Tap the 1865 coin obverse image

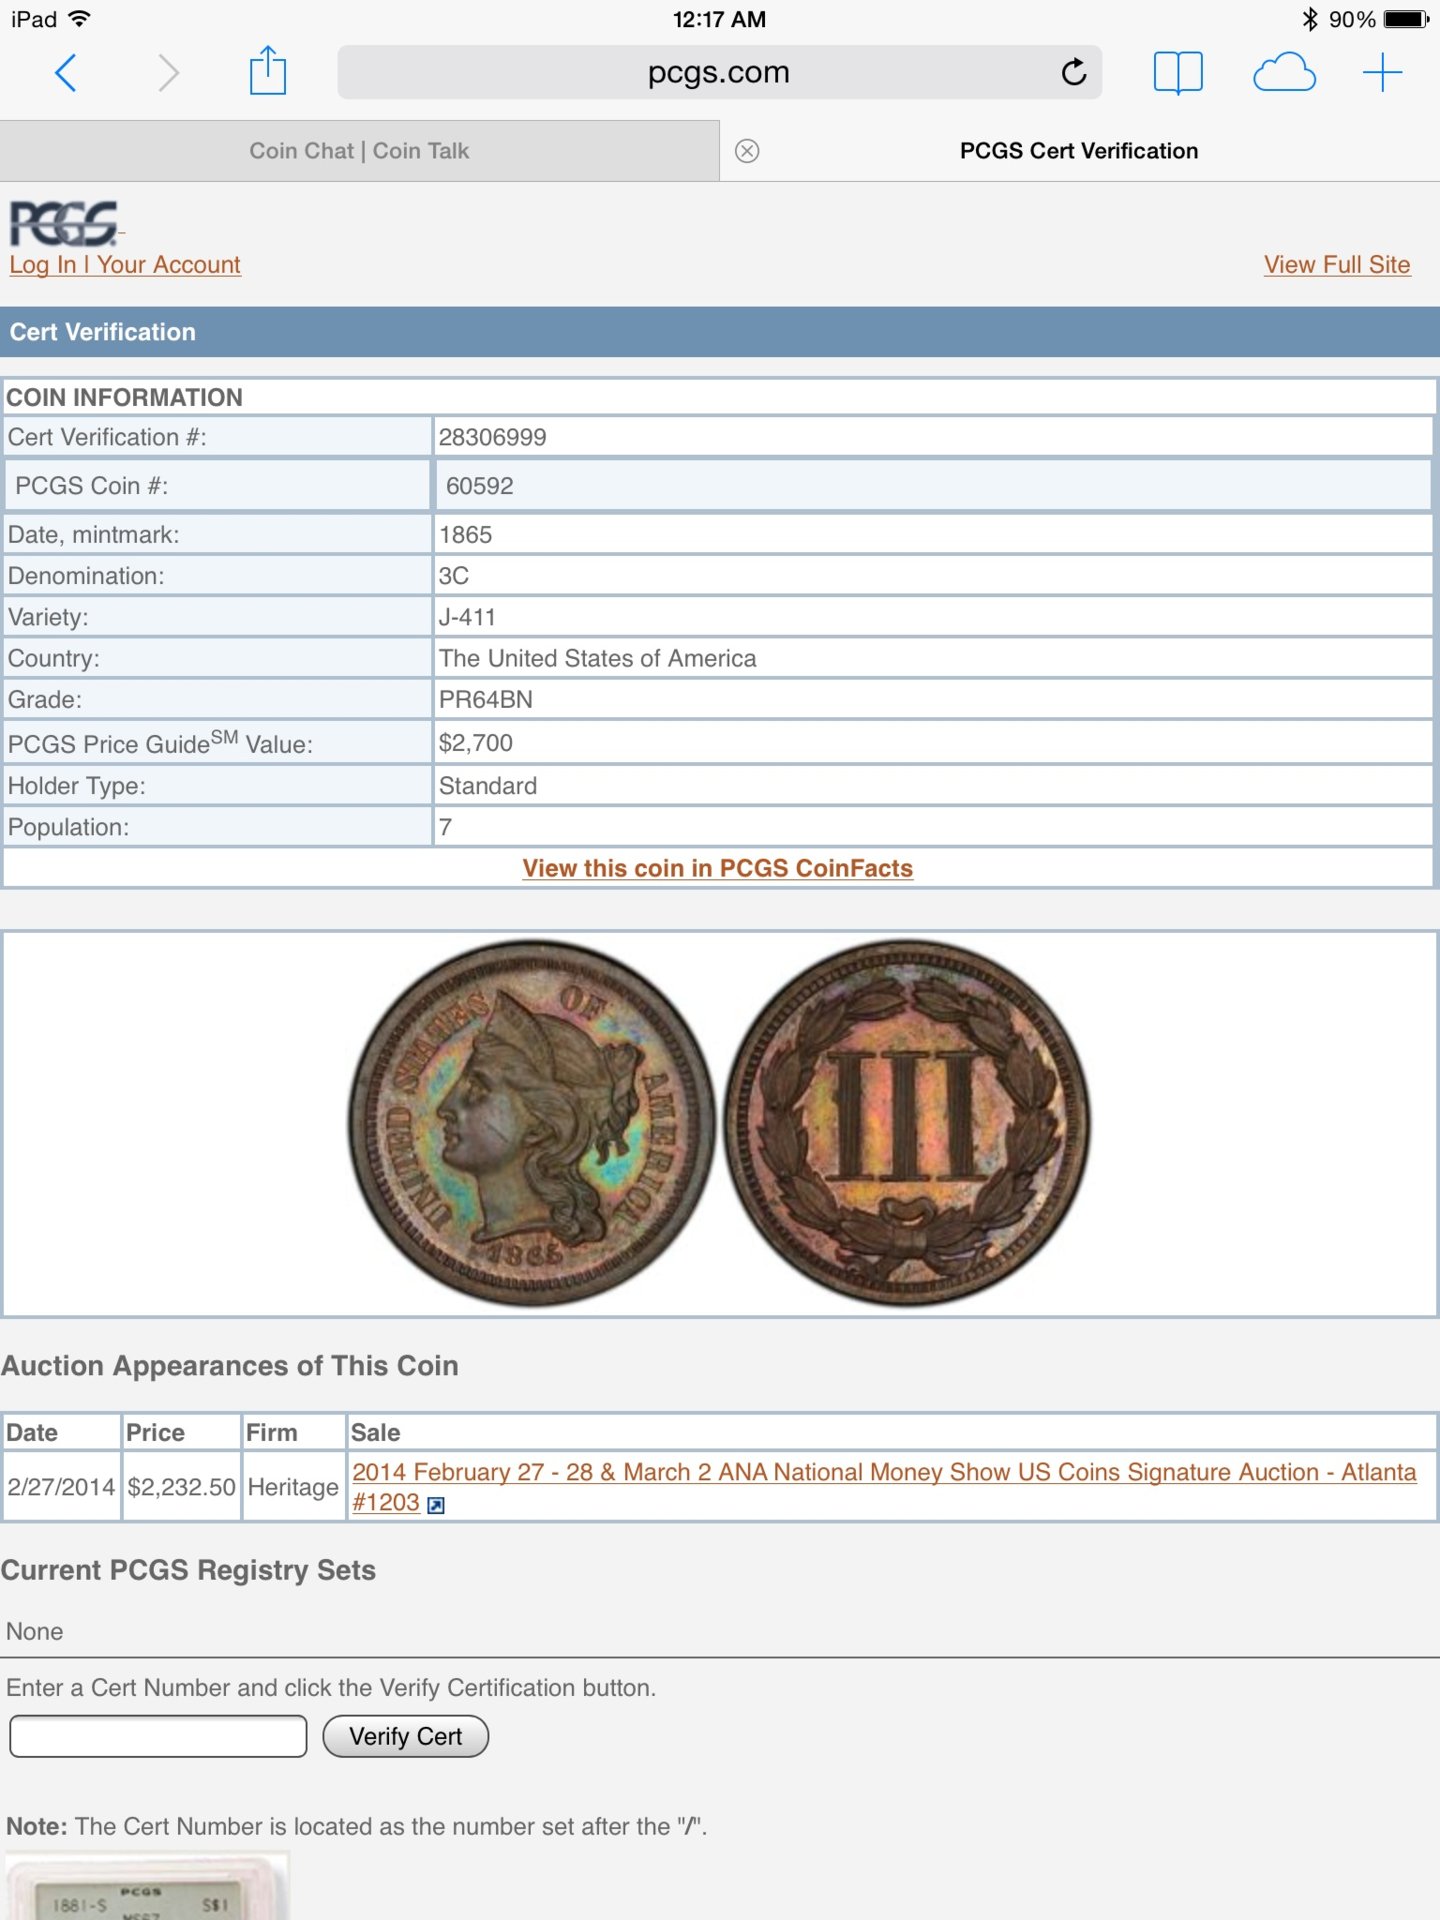click(531, 1123)
